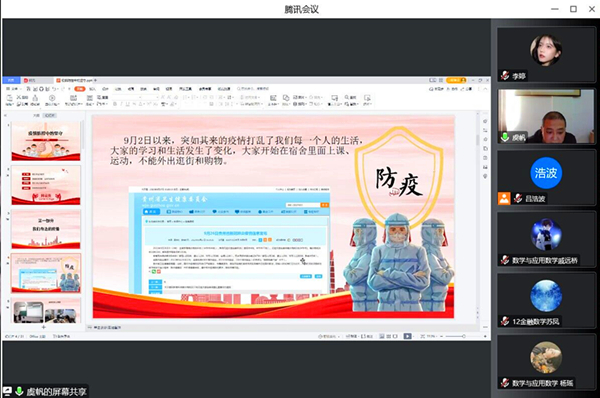
Task: Toggle bold formatting
Action: (114, 104)
